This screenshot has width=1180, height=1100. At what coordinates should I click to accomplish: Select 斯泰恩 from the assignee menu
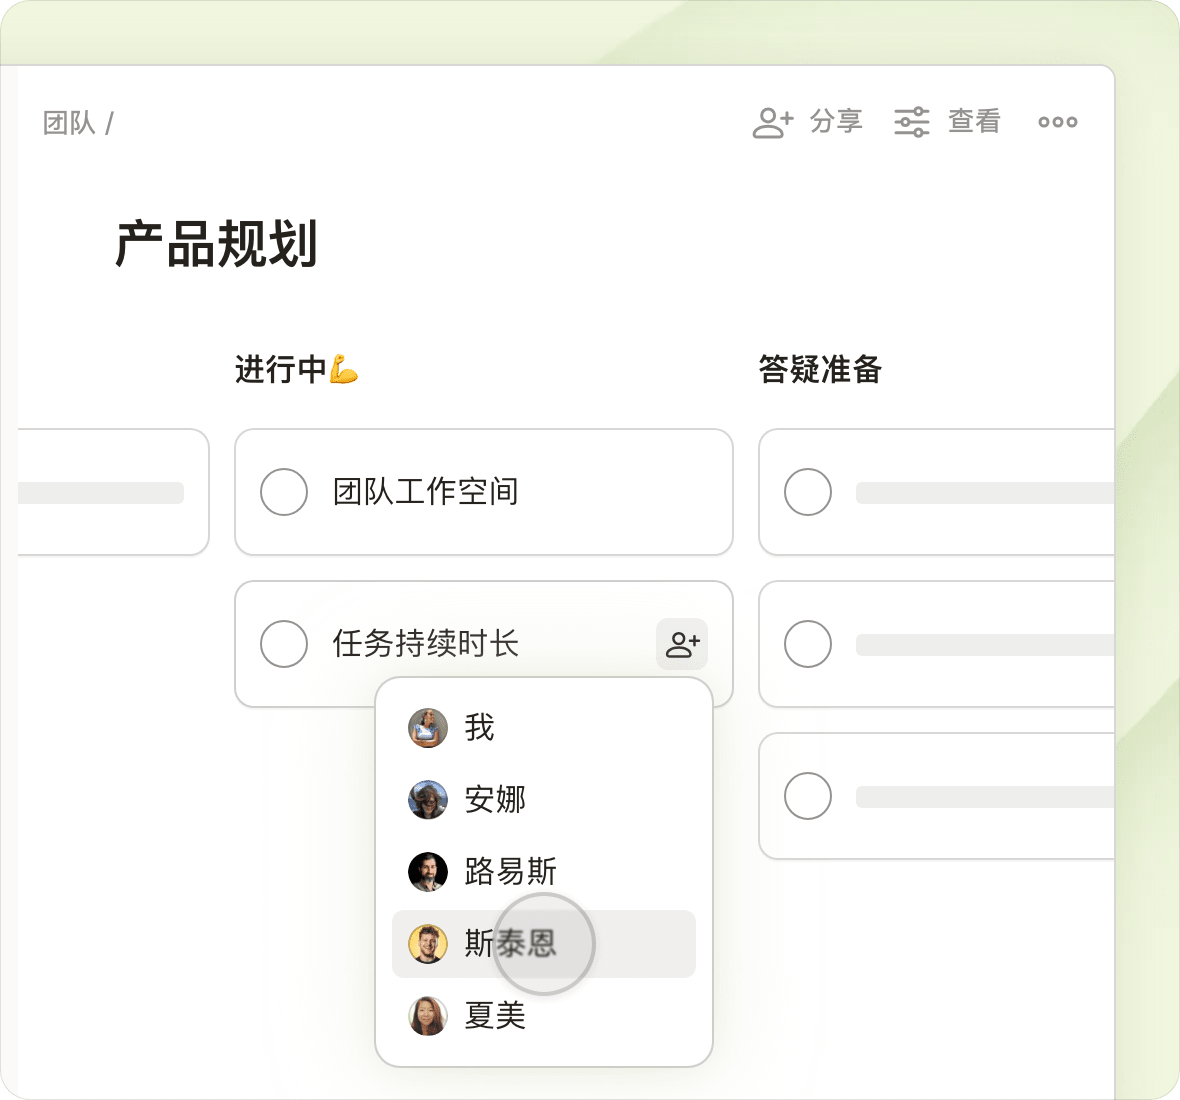pyautogui.click(x=543, y=944)
